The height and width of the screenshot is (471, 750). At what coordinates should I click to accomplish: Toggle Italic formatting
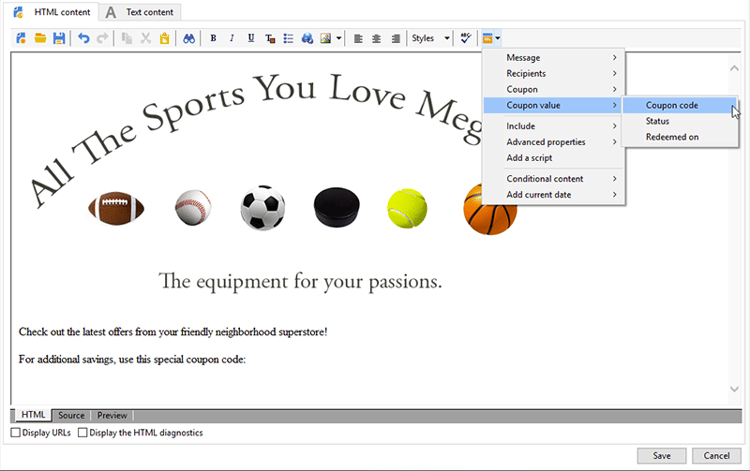pyautogui.click(x=232, y=38)
